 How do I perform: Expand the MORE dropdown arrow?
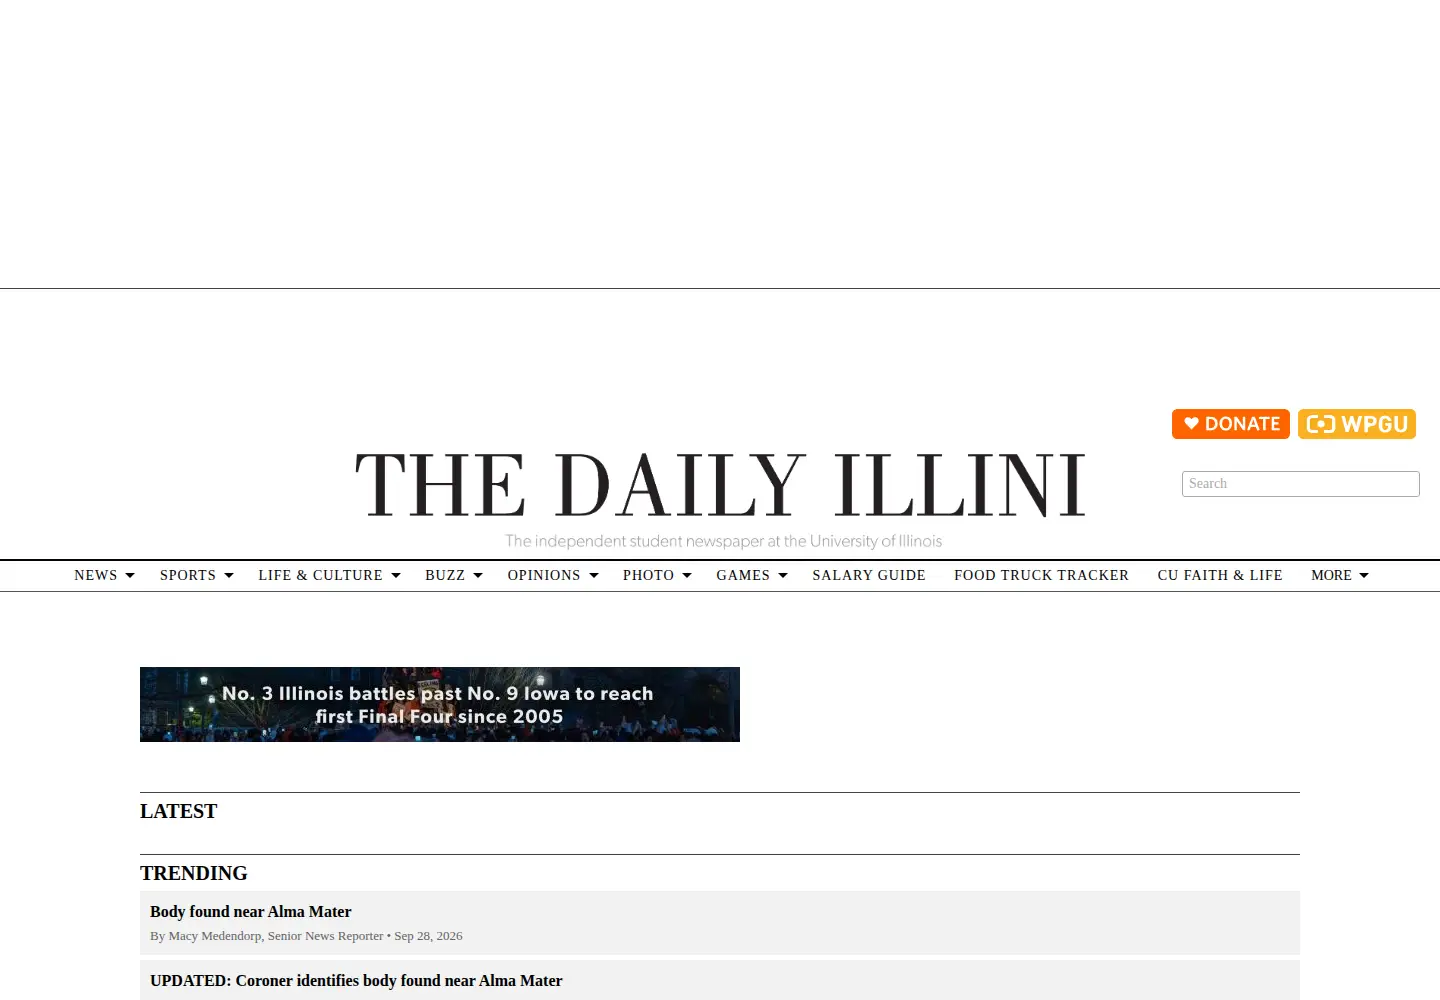pos(1364,576)
